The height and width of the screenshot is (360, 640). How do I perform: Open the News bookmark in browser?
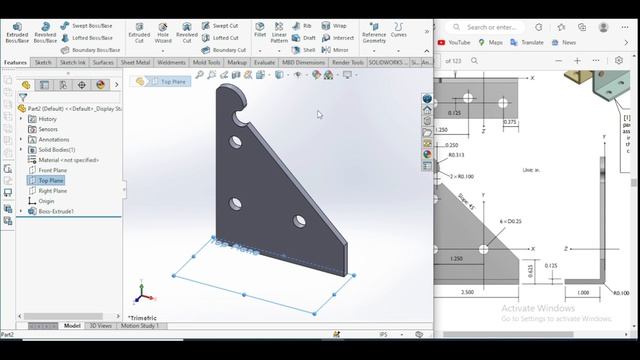(563, 42)
